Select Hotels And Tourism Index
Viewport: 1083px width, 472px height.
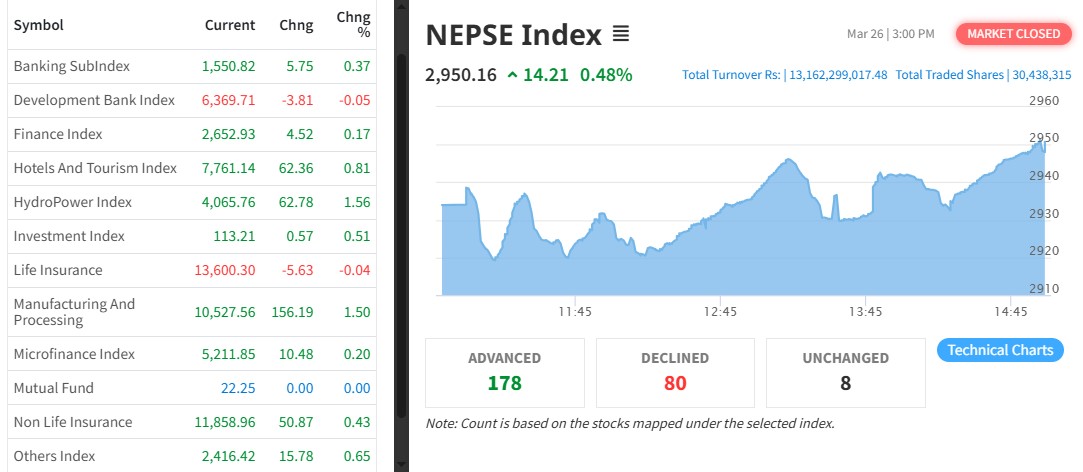tap(95, 168)
